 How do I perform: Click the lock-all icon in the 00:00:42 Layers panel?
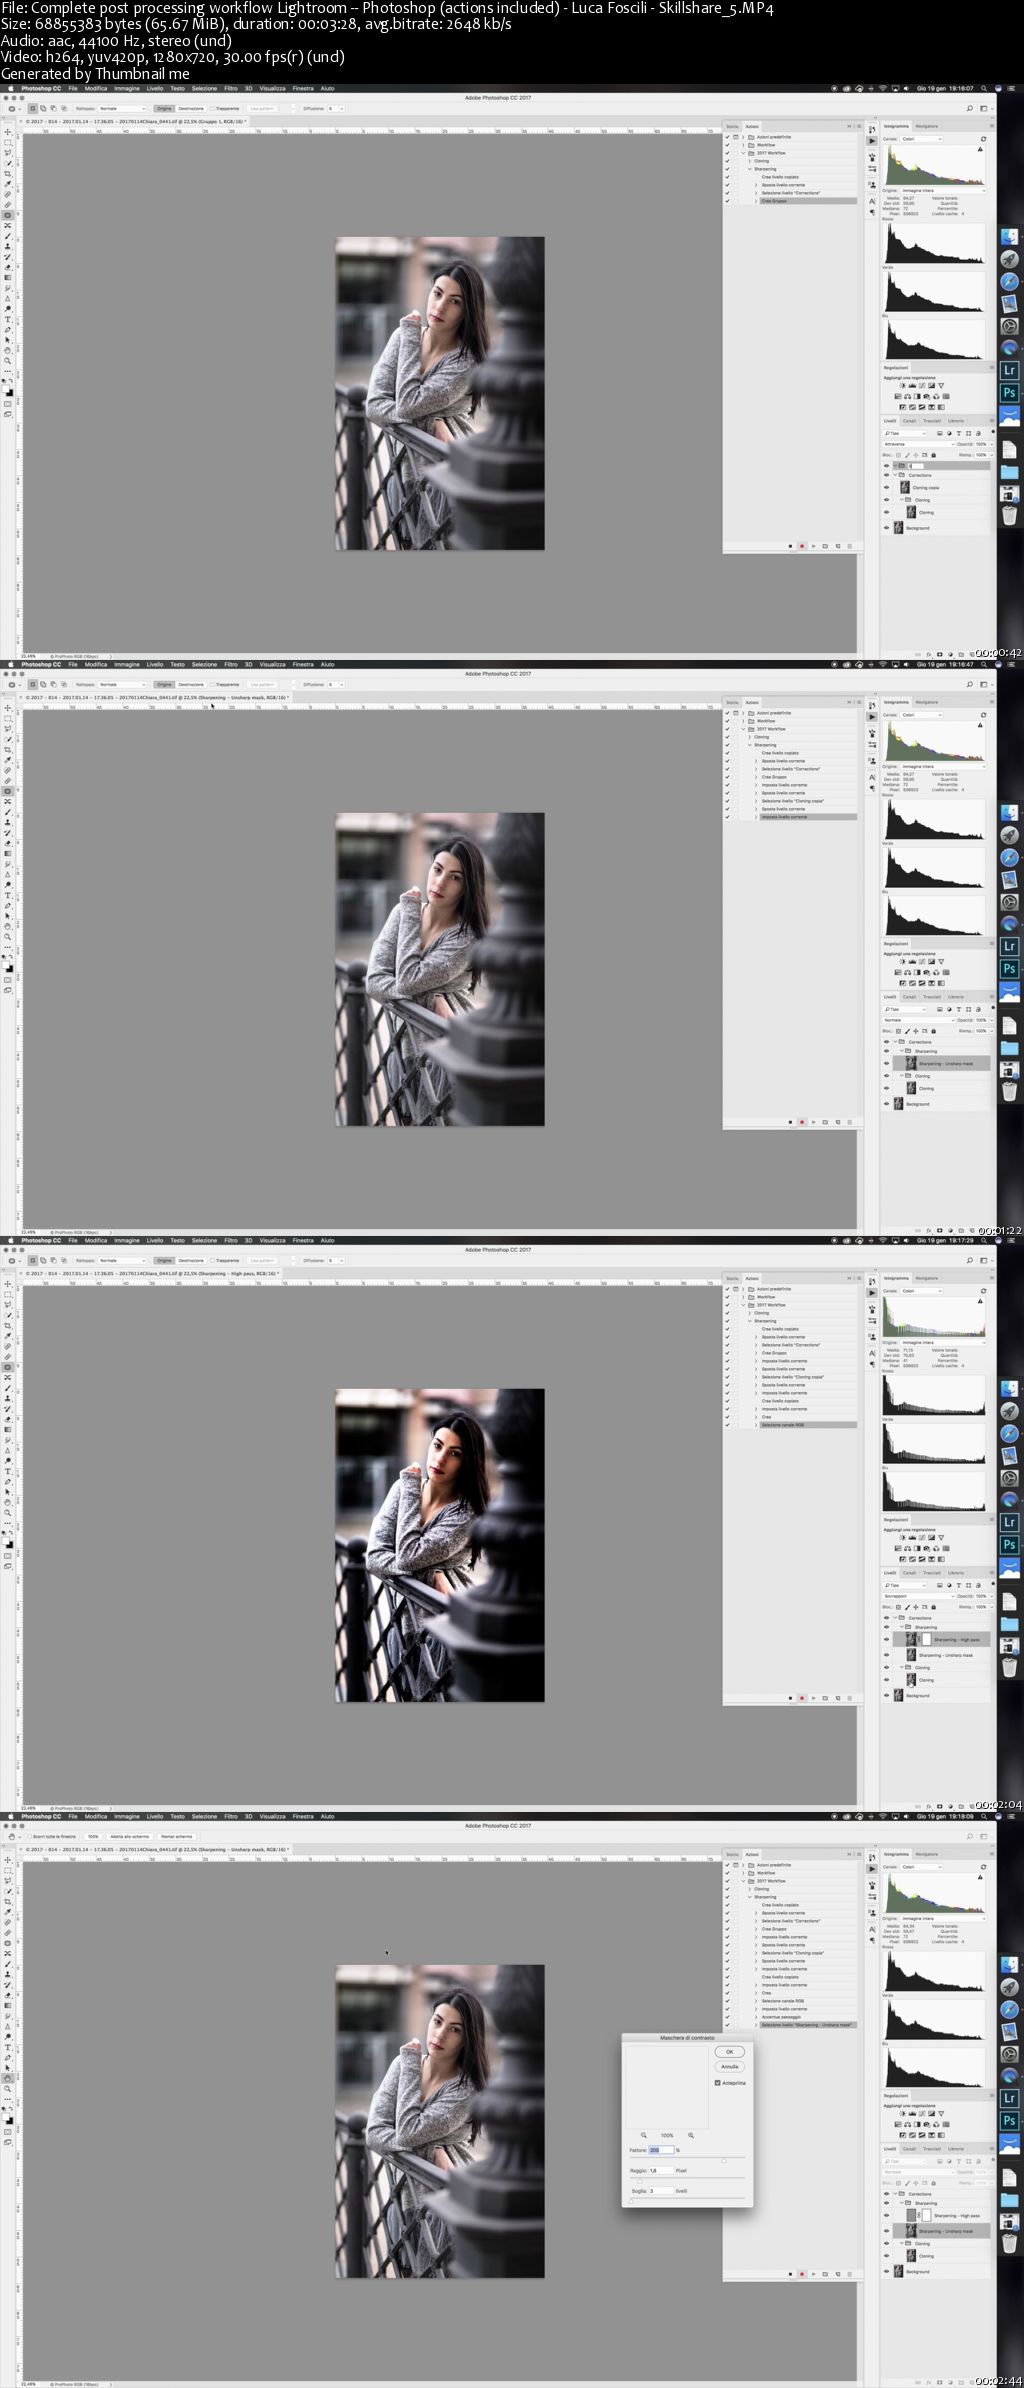pyautogui.click(x=933, y=455)
